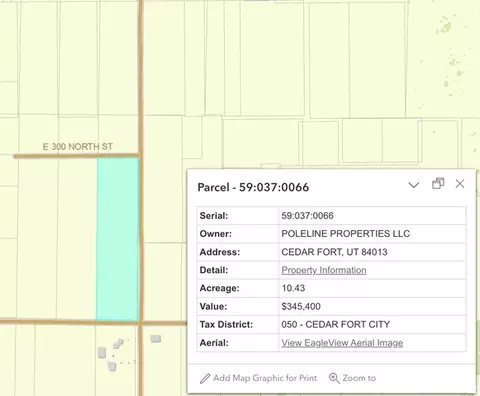
Task: Click the Address value CEDAR FORT, UT 84013
Action: tap(334, 252)
